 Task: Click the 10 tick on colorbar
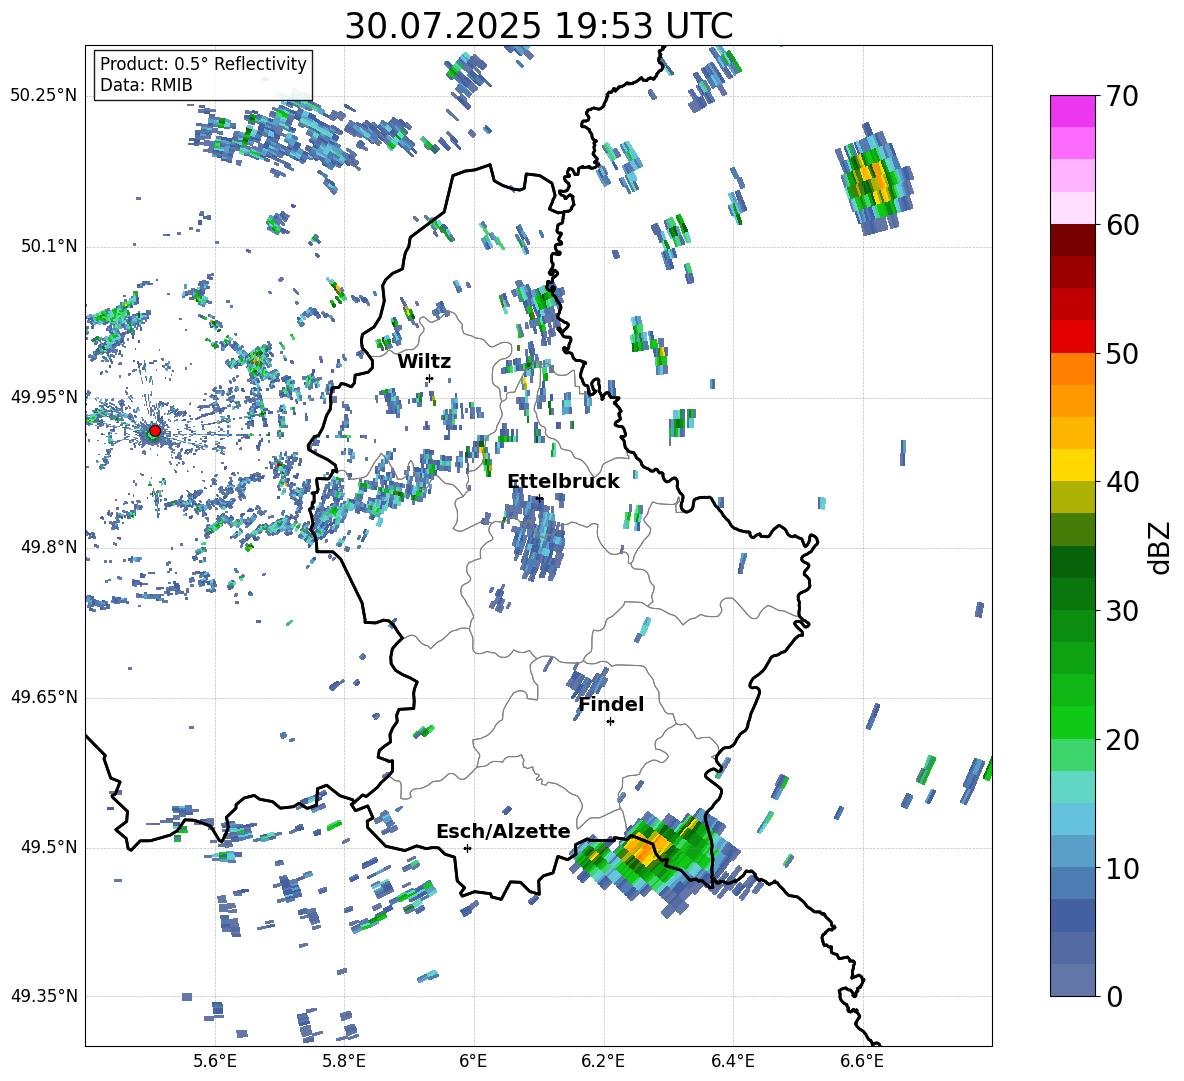click(1122, 868)
